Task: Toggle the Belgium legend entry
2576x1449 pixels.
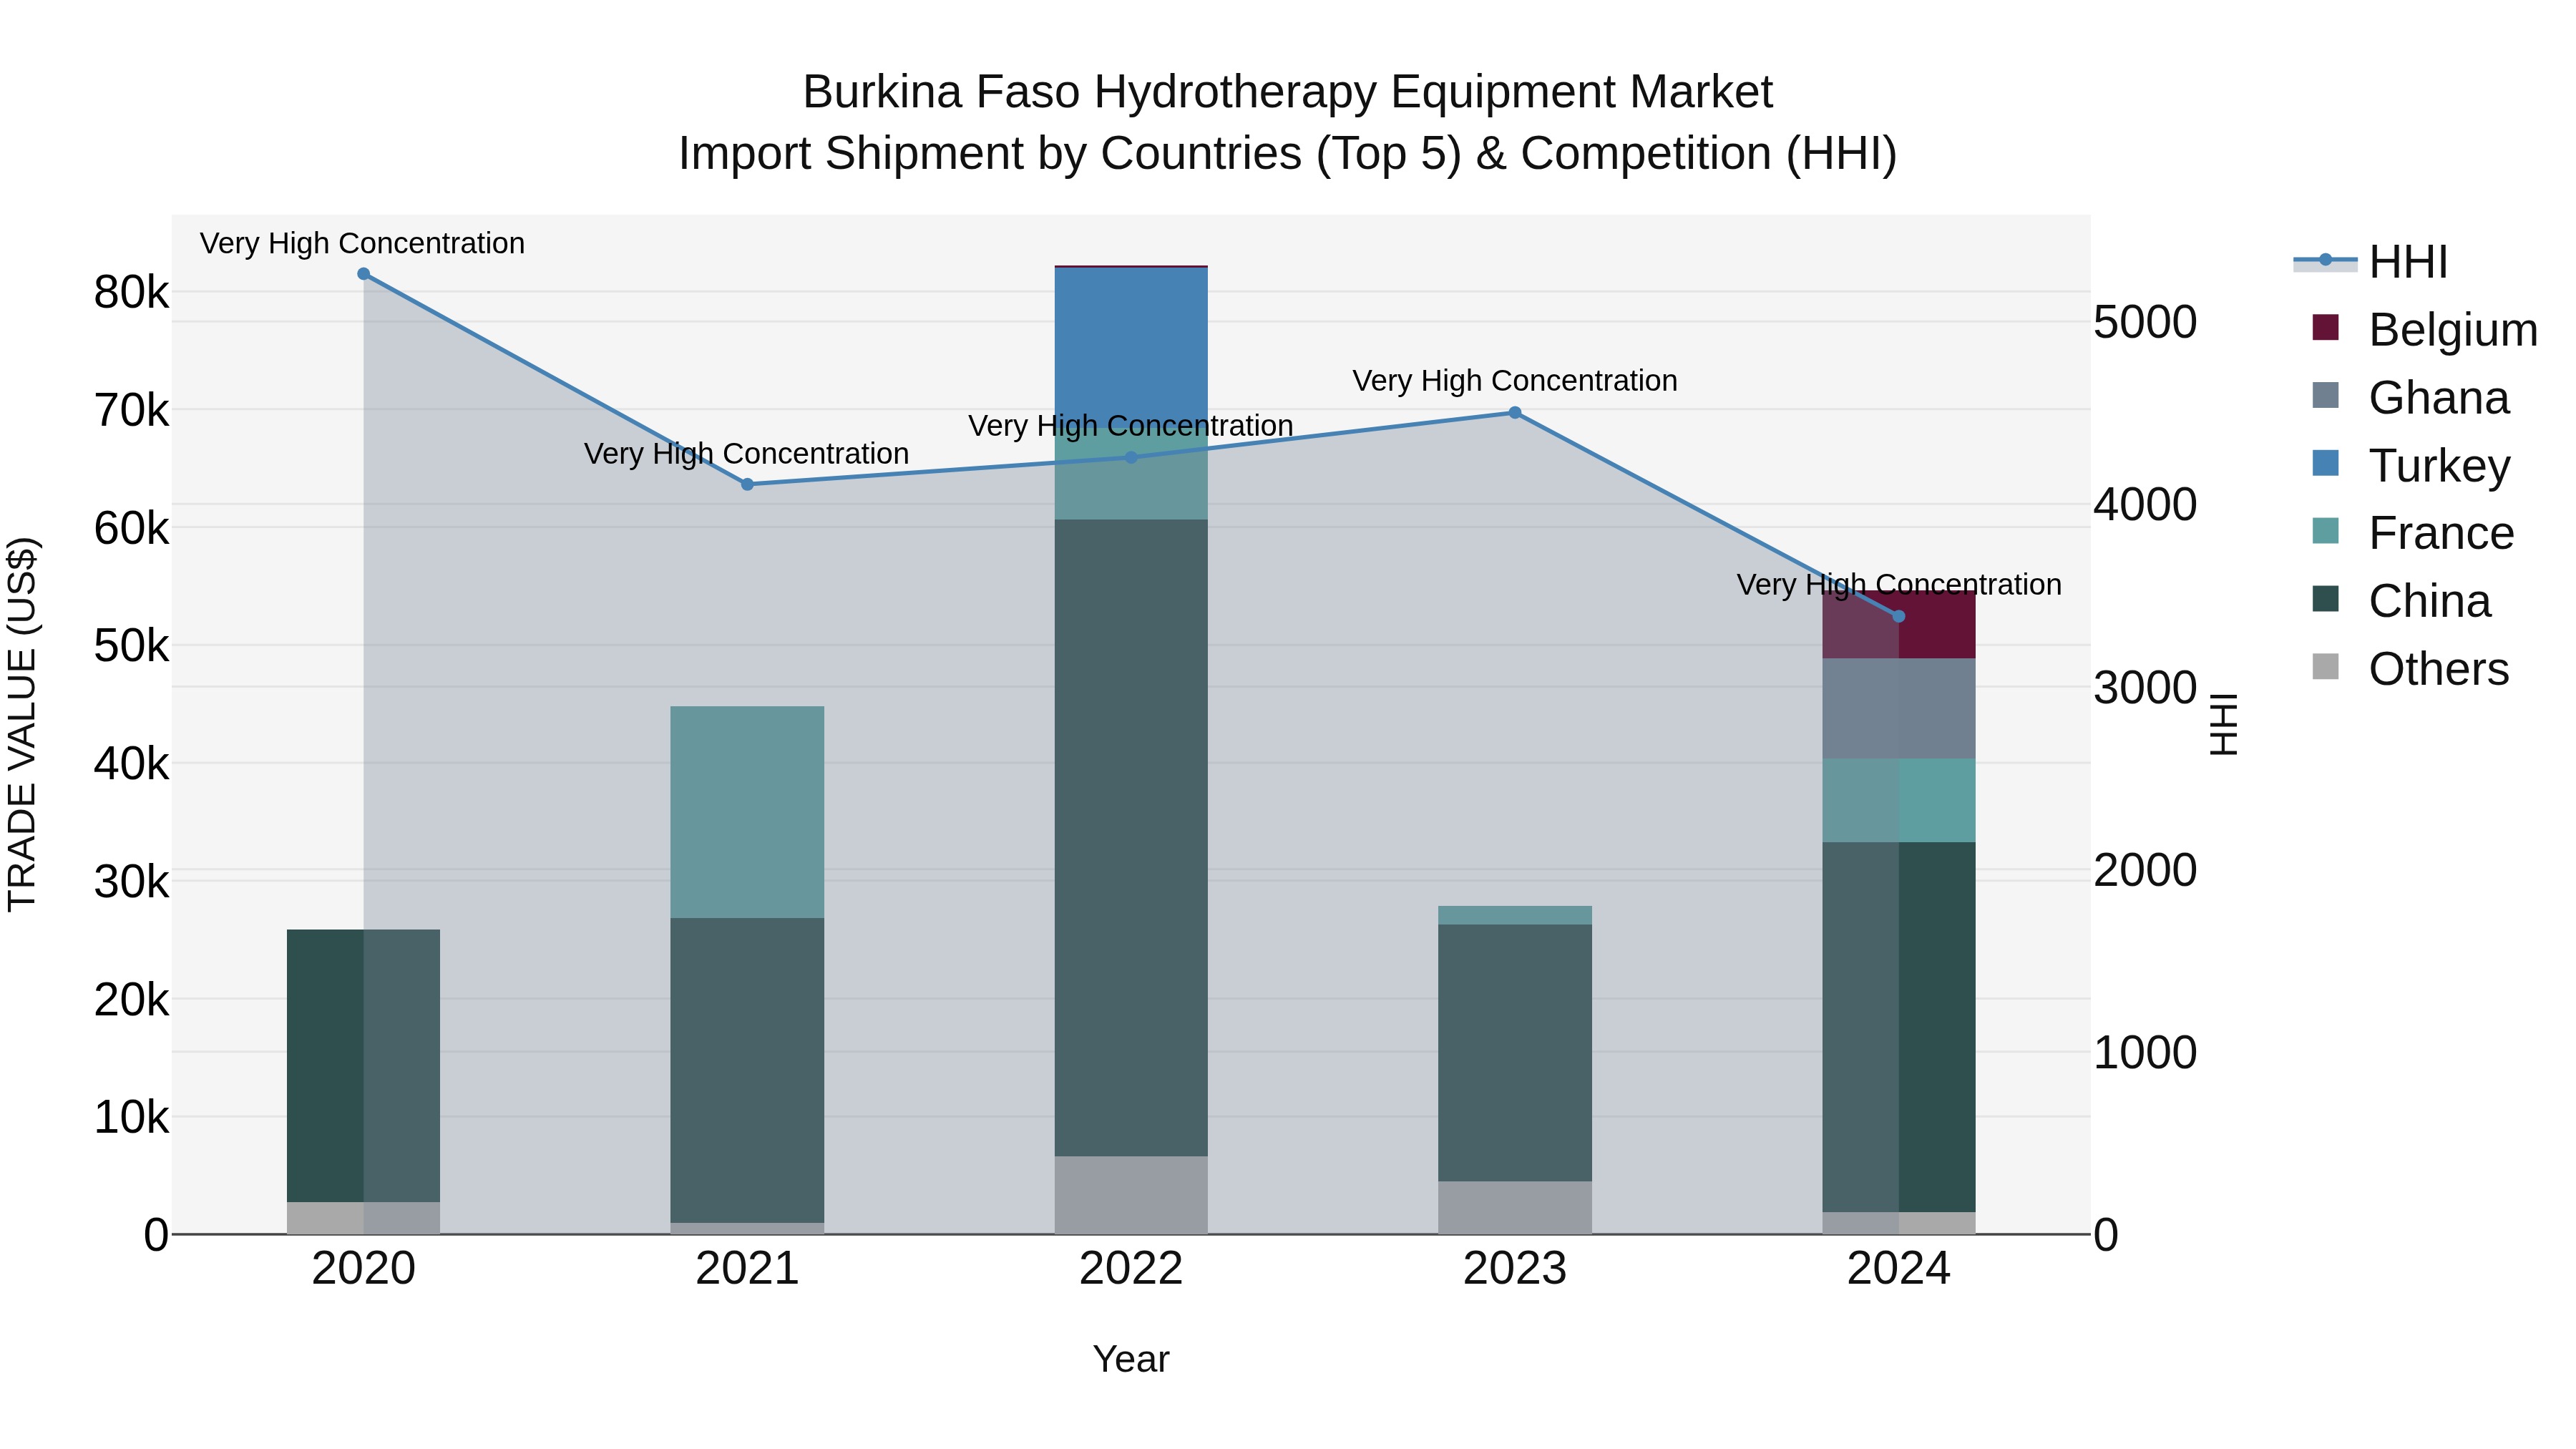Action: pos(2425,329)
